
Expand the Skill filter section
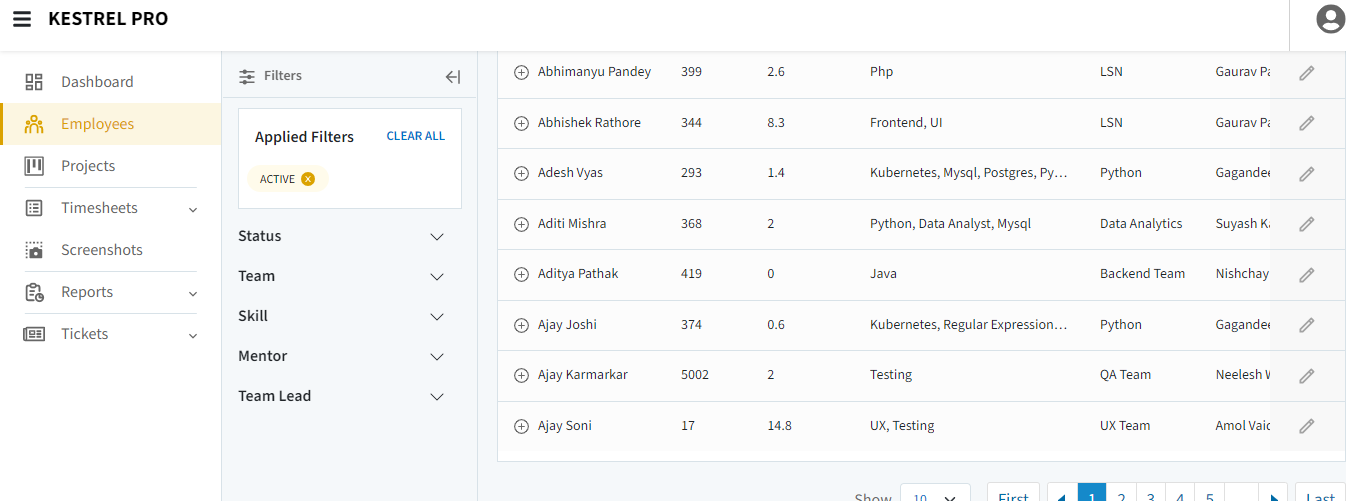pyautogui.click(x=436, y=317)
